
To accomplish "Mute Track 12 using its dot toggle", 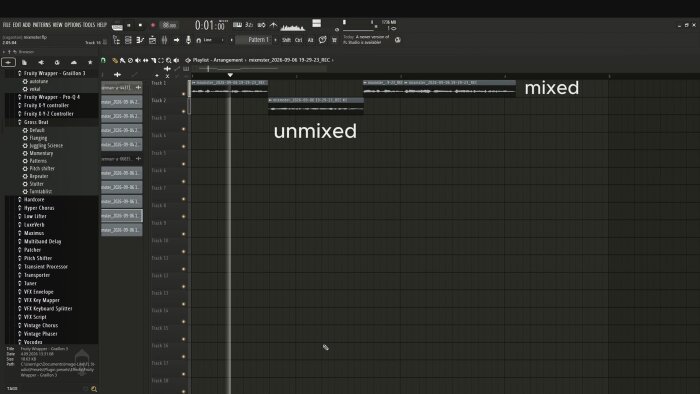I will (183, 286).
